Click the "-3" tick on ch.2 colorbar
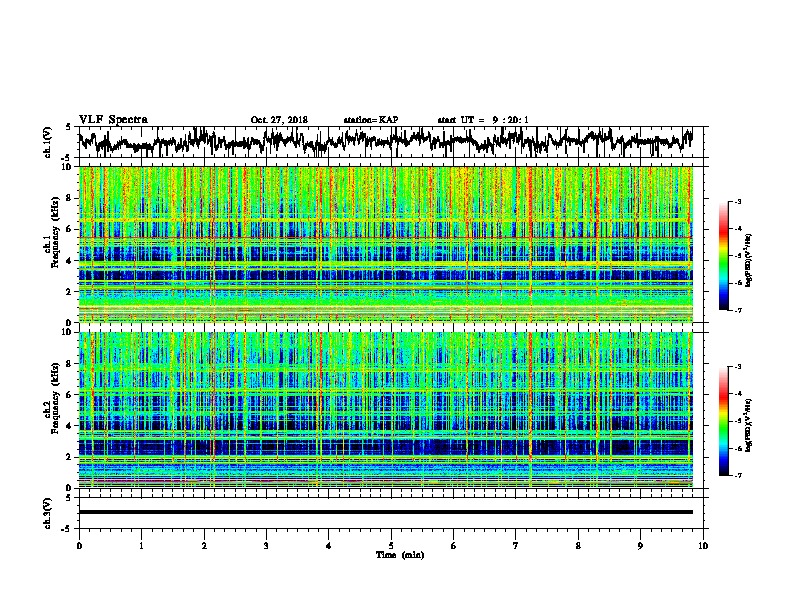The image size is (792, 612). tap(737, 367)
